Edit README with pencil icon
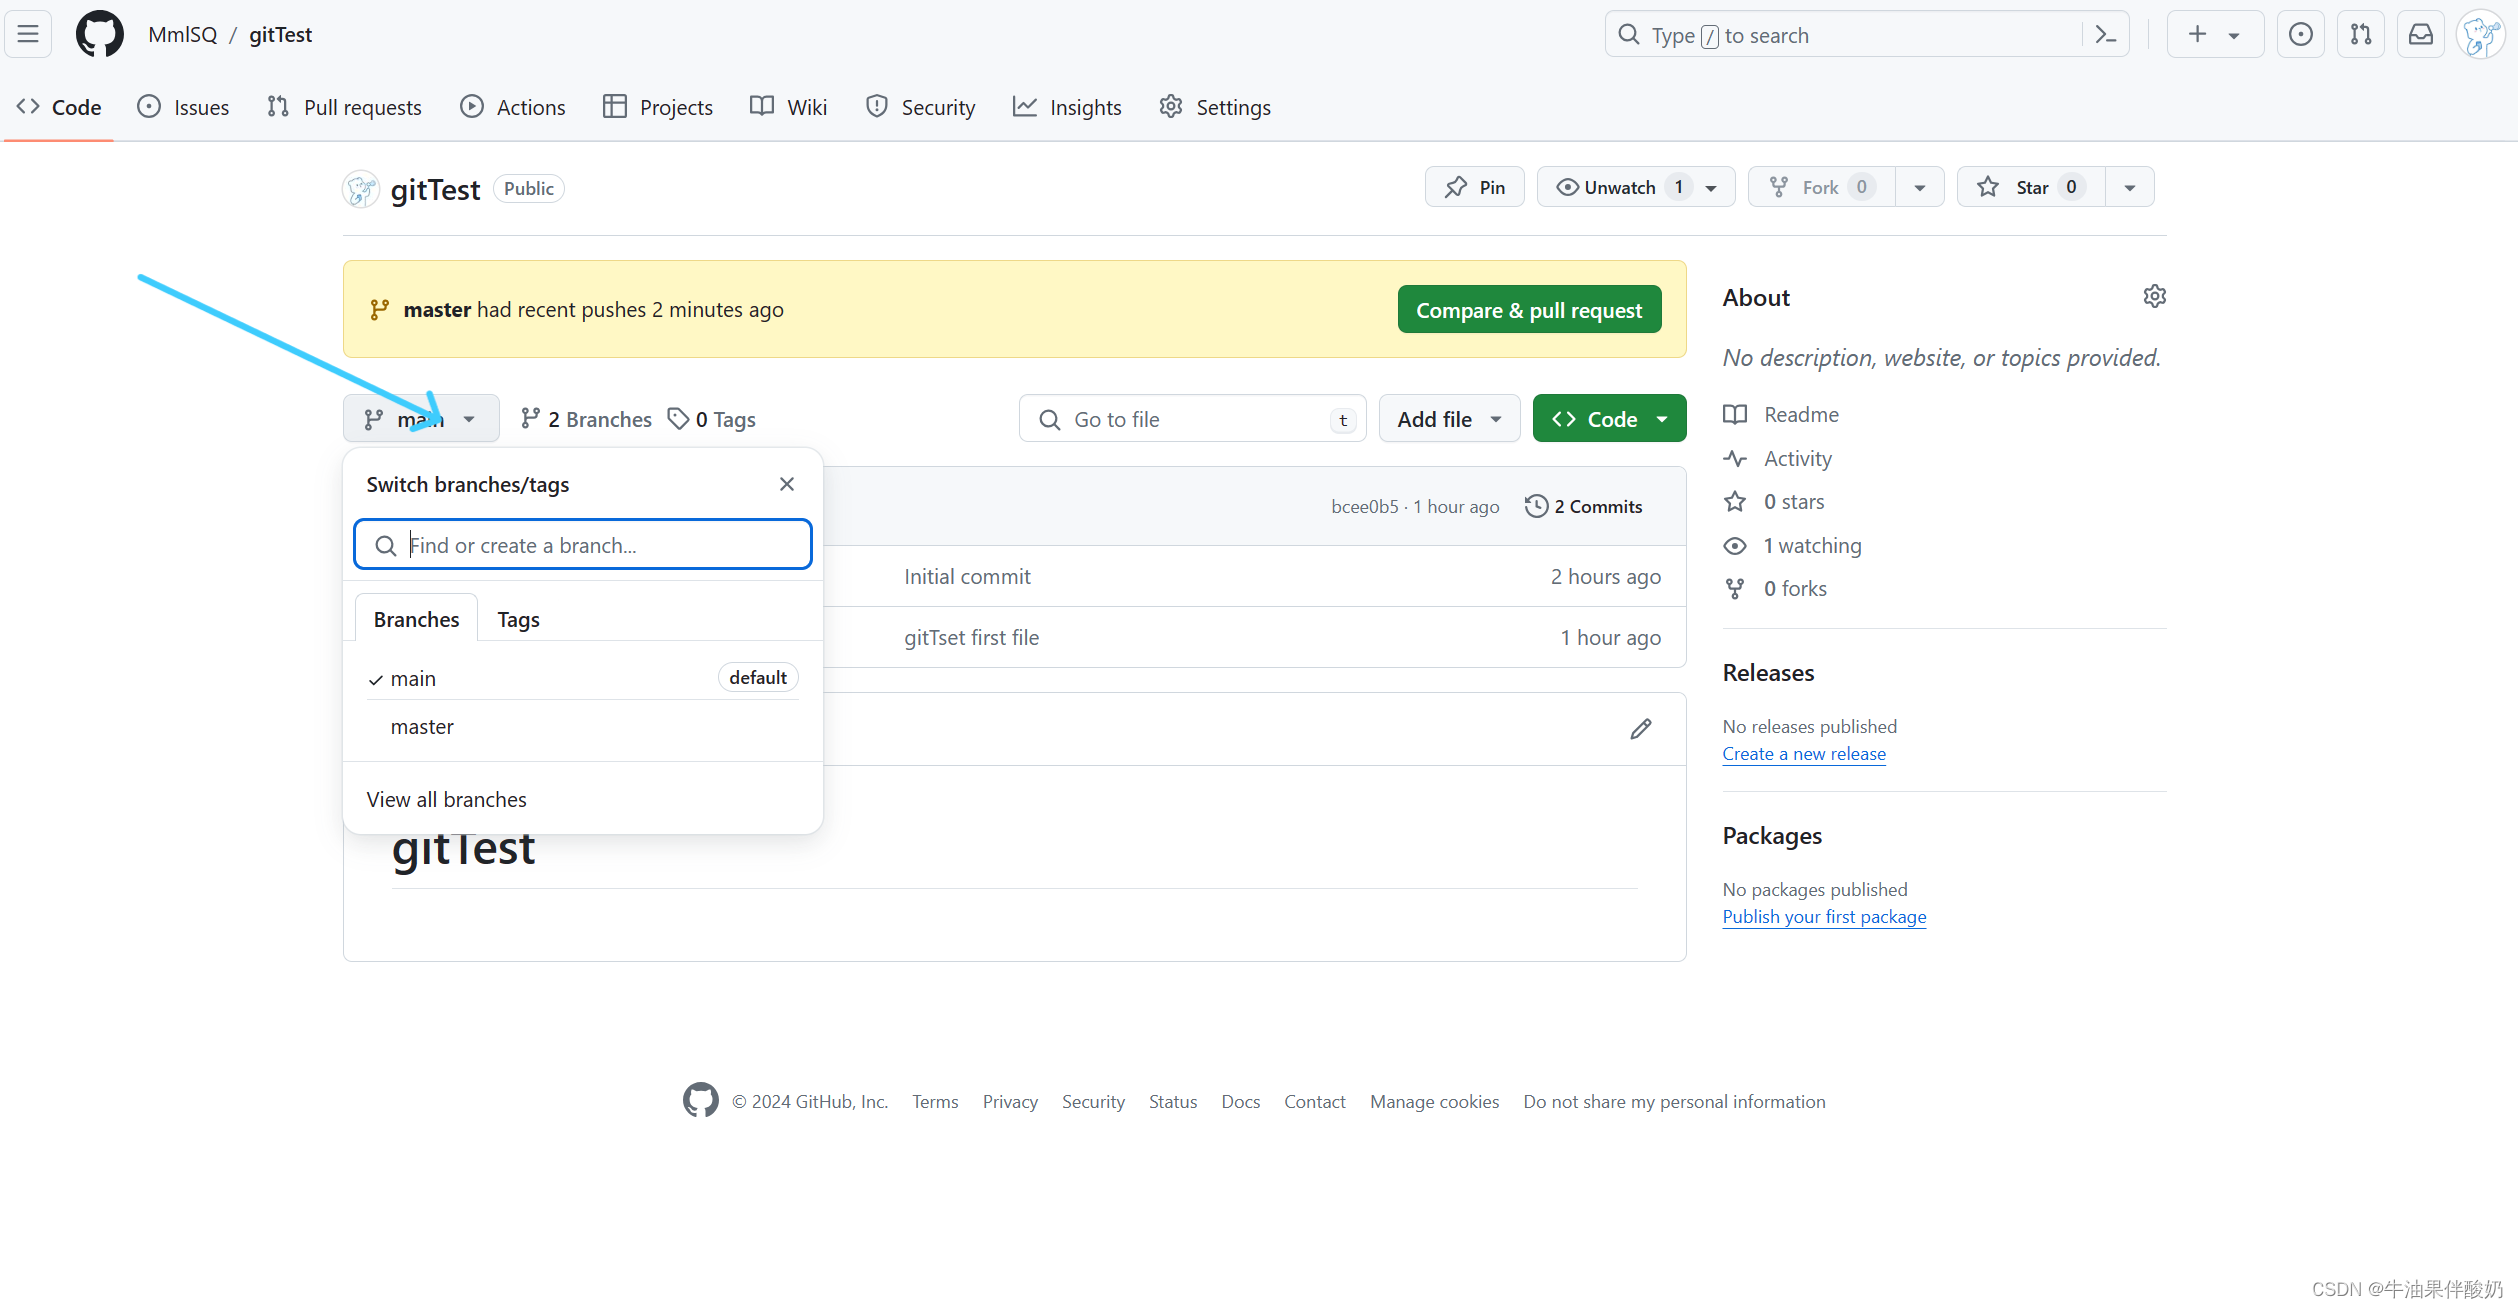2518x1309 pixels. click(x=1640, y=729)
